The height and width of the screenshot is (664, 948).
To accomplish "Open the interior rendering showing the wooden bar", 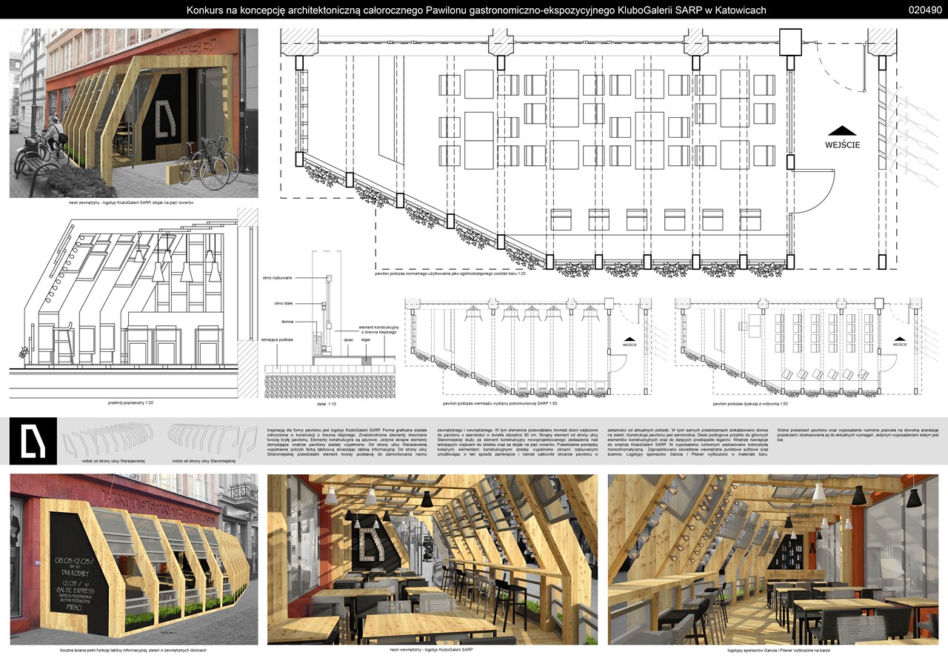I will [x=773, y=559].
